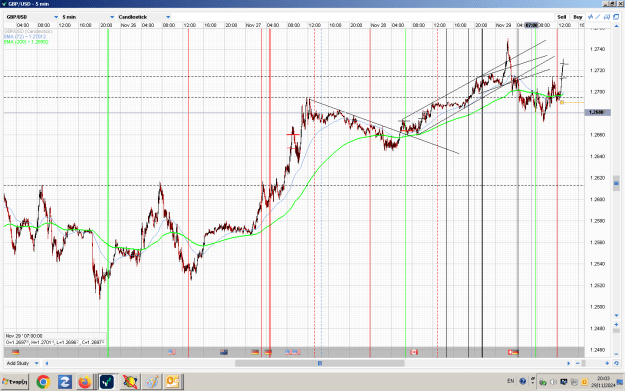Click the vertical price scrollbar thumb
The image size is (625, 391).
click(616, 183)
